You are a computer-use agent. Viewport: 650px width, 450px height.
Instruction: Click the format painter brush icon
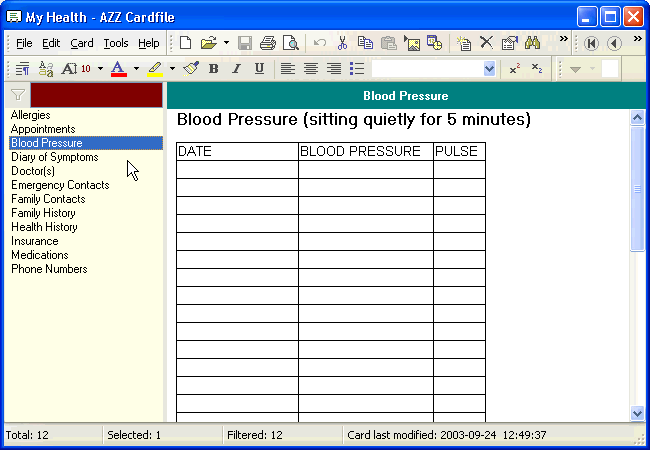coord(191,68)
